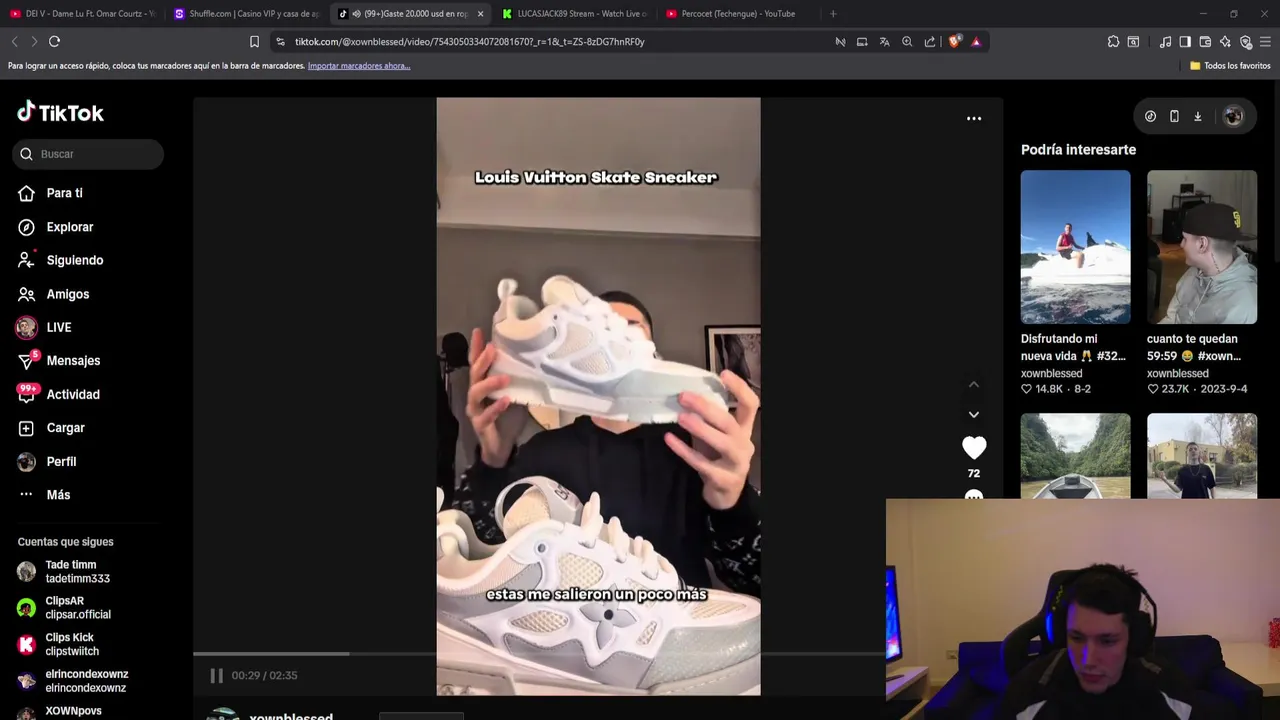
Task: Click the music note playlist icon
Action: click(x=1165, y=42)
